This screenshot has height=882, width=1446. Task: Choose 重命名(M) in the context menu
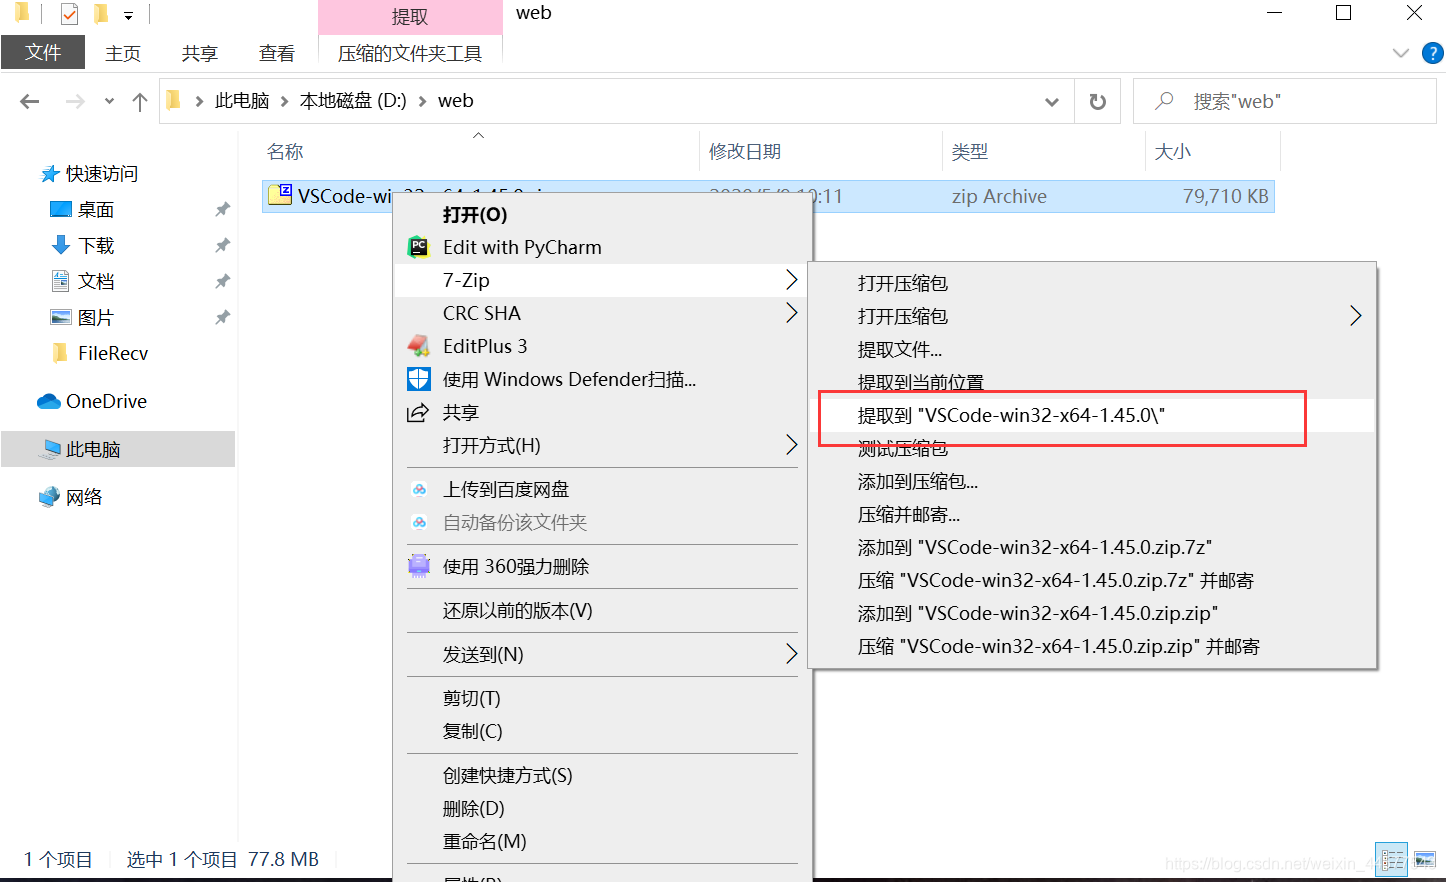click(x=604, y=841)
